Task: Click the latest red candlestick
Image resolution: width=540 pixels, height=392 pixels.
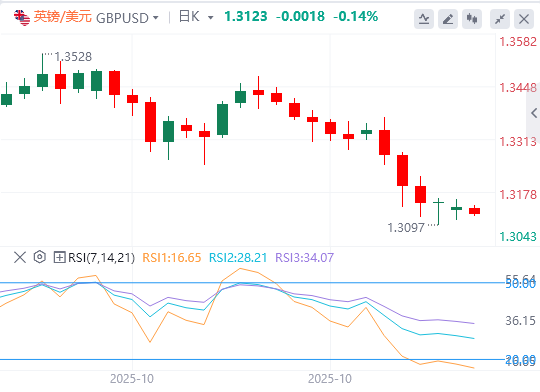Action: 475,211
